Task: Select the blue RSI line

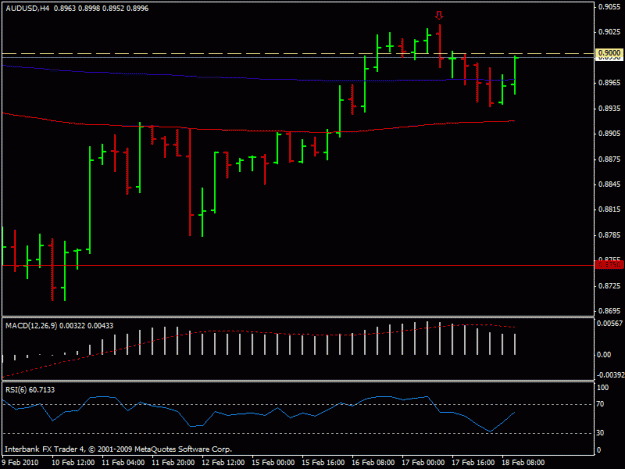Action: (x=259, y=412)
